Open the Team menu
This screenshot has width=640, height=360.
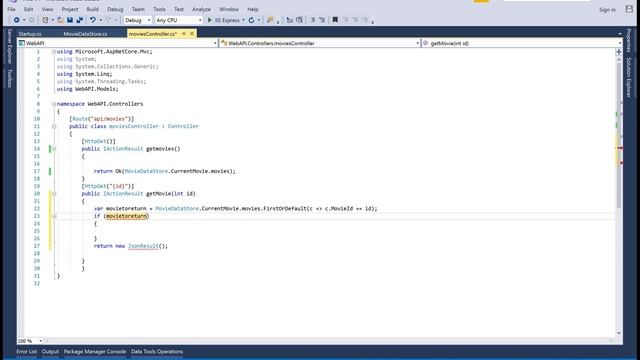[138, 9]
